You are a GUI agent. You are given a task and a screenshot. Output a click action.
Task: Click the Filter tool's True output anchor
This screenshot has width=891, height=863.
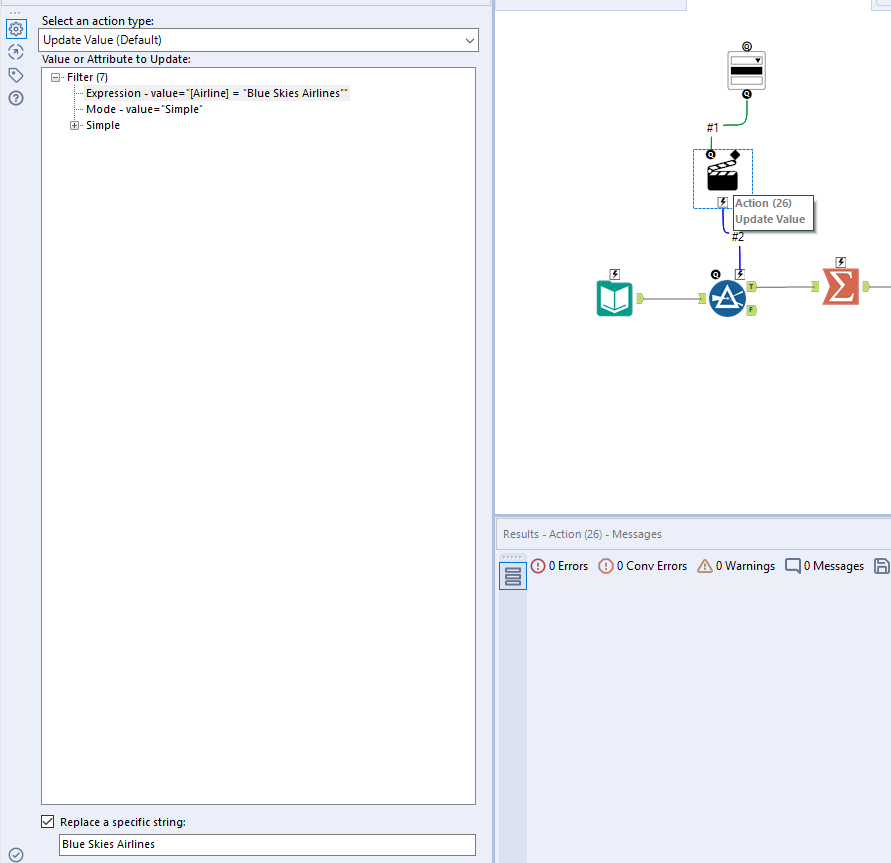pos(752,286)
